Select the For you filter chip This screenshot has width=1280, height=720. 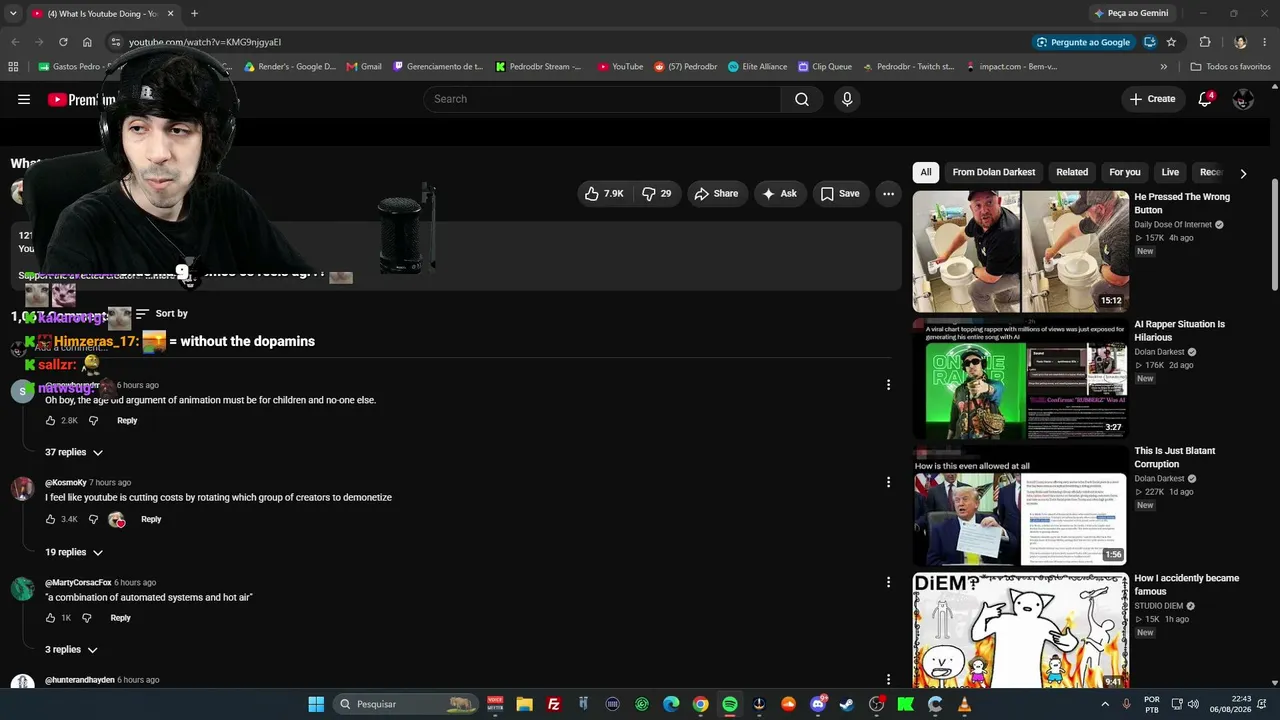tap(1125, 172)
